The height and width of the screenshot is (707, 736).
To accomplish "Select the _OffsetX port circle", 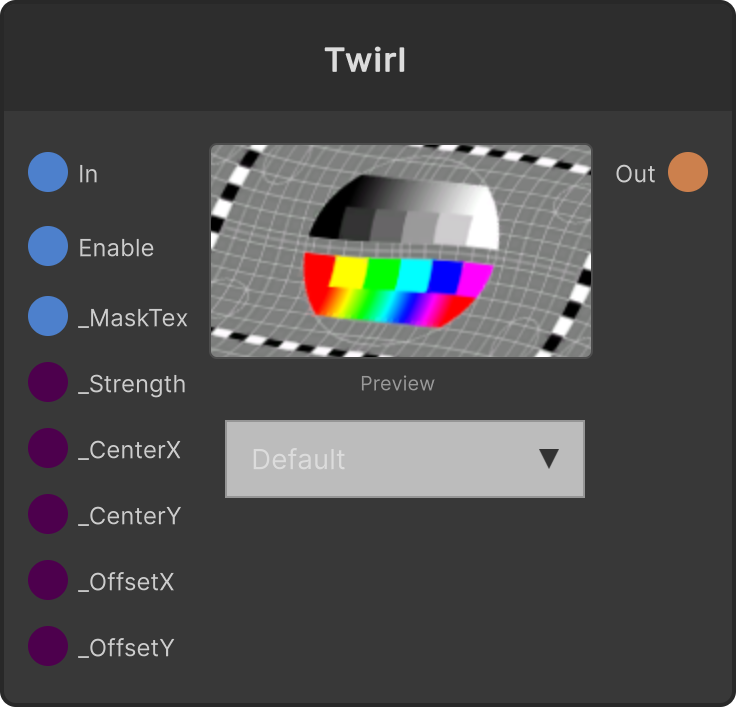I will point(48,580).
